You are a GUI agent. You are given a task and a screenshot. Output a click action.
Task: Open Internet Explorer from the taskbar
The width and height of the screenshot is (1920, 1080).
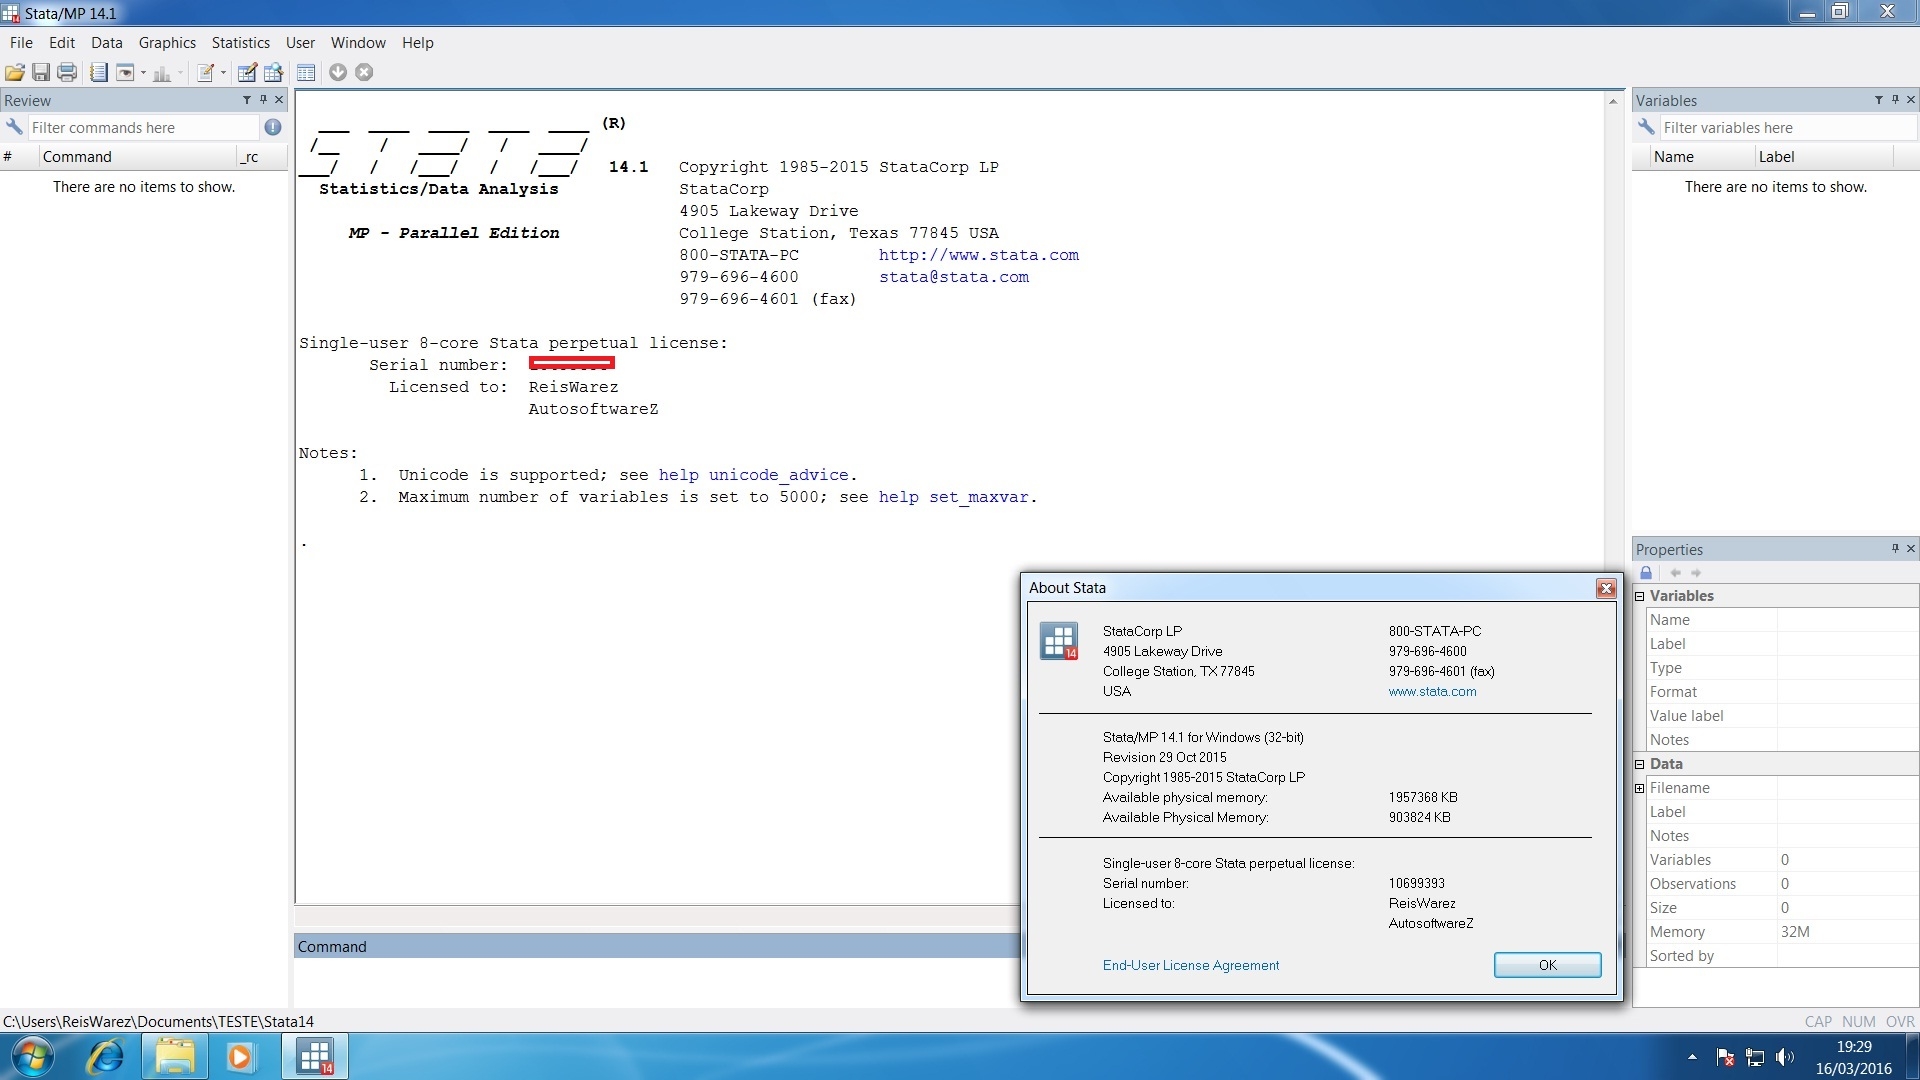[105, 1057]
